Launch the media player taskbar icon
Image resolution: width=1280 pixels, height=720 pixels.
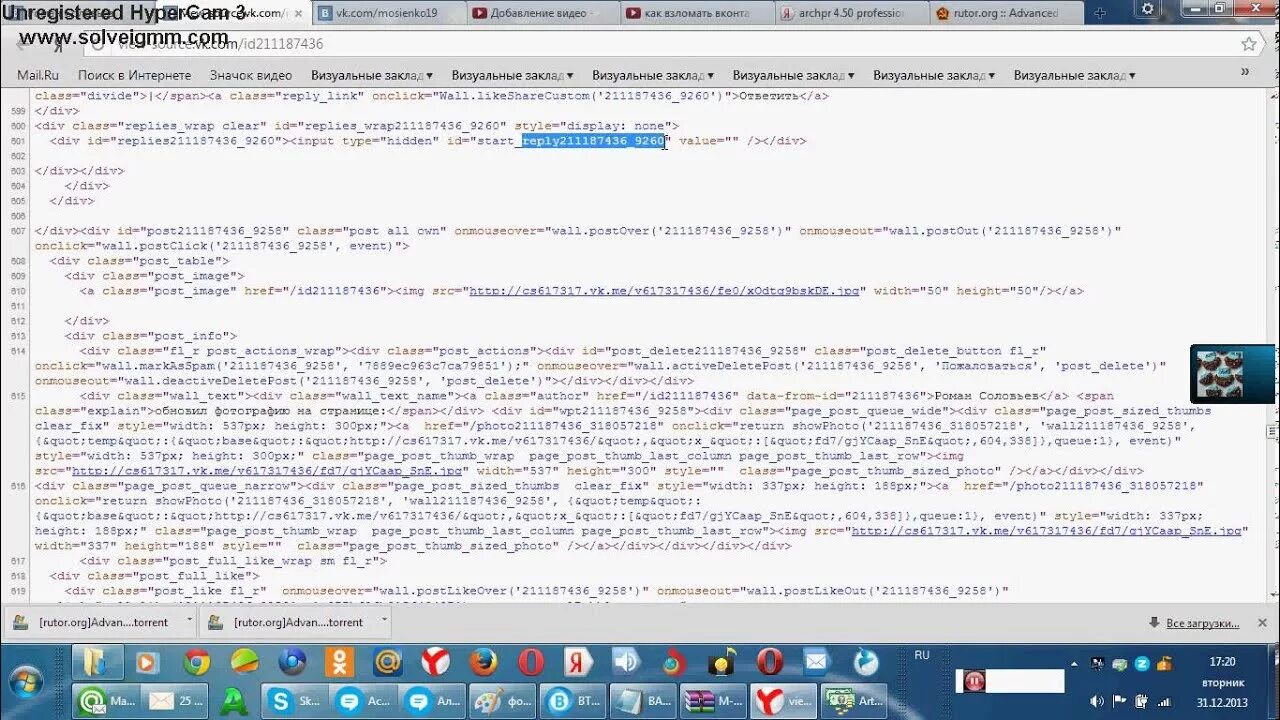pos(147,662)
